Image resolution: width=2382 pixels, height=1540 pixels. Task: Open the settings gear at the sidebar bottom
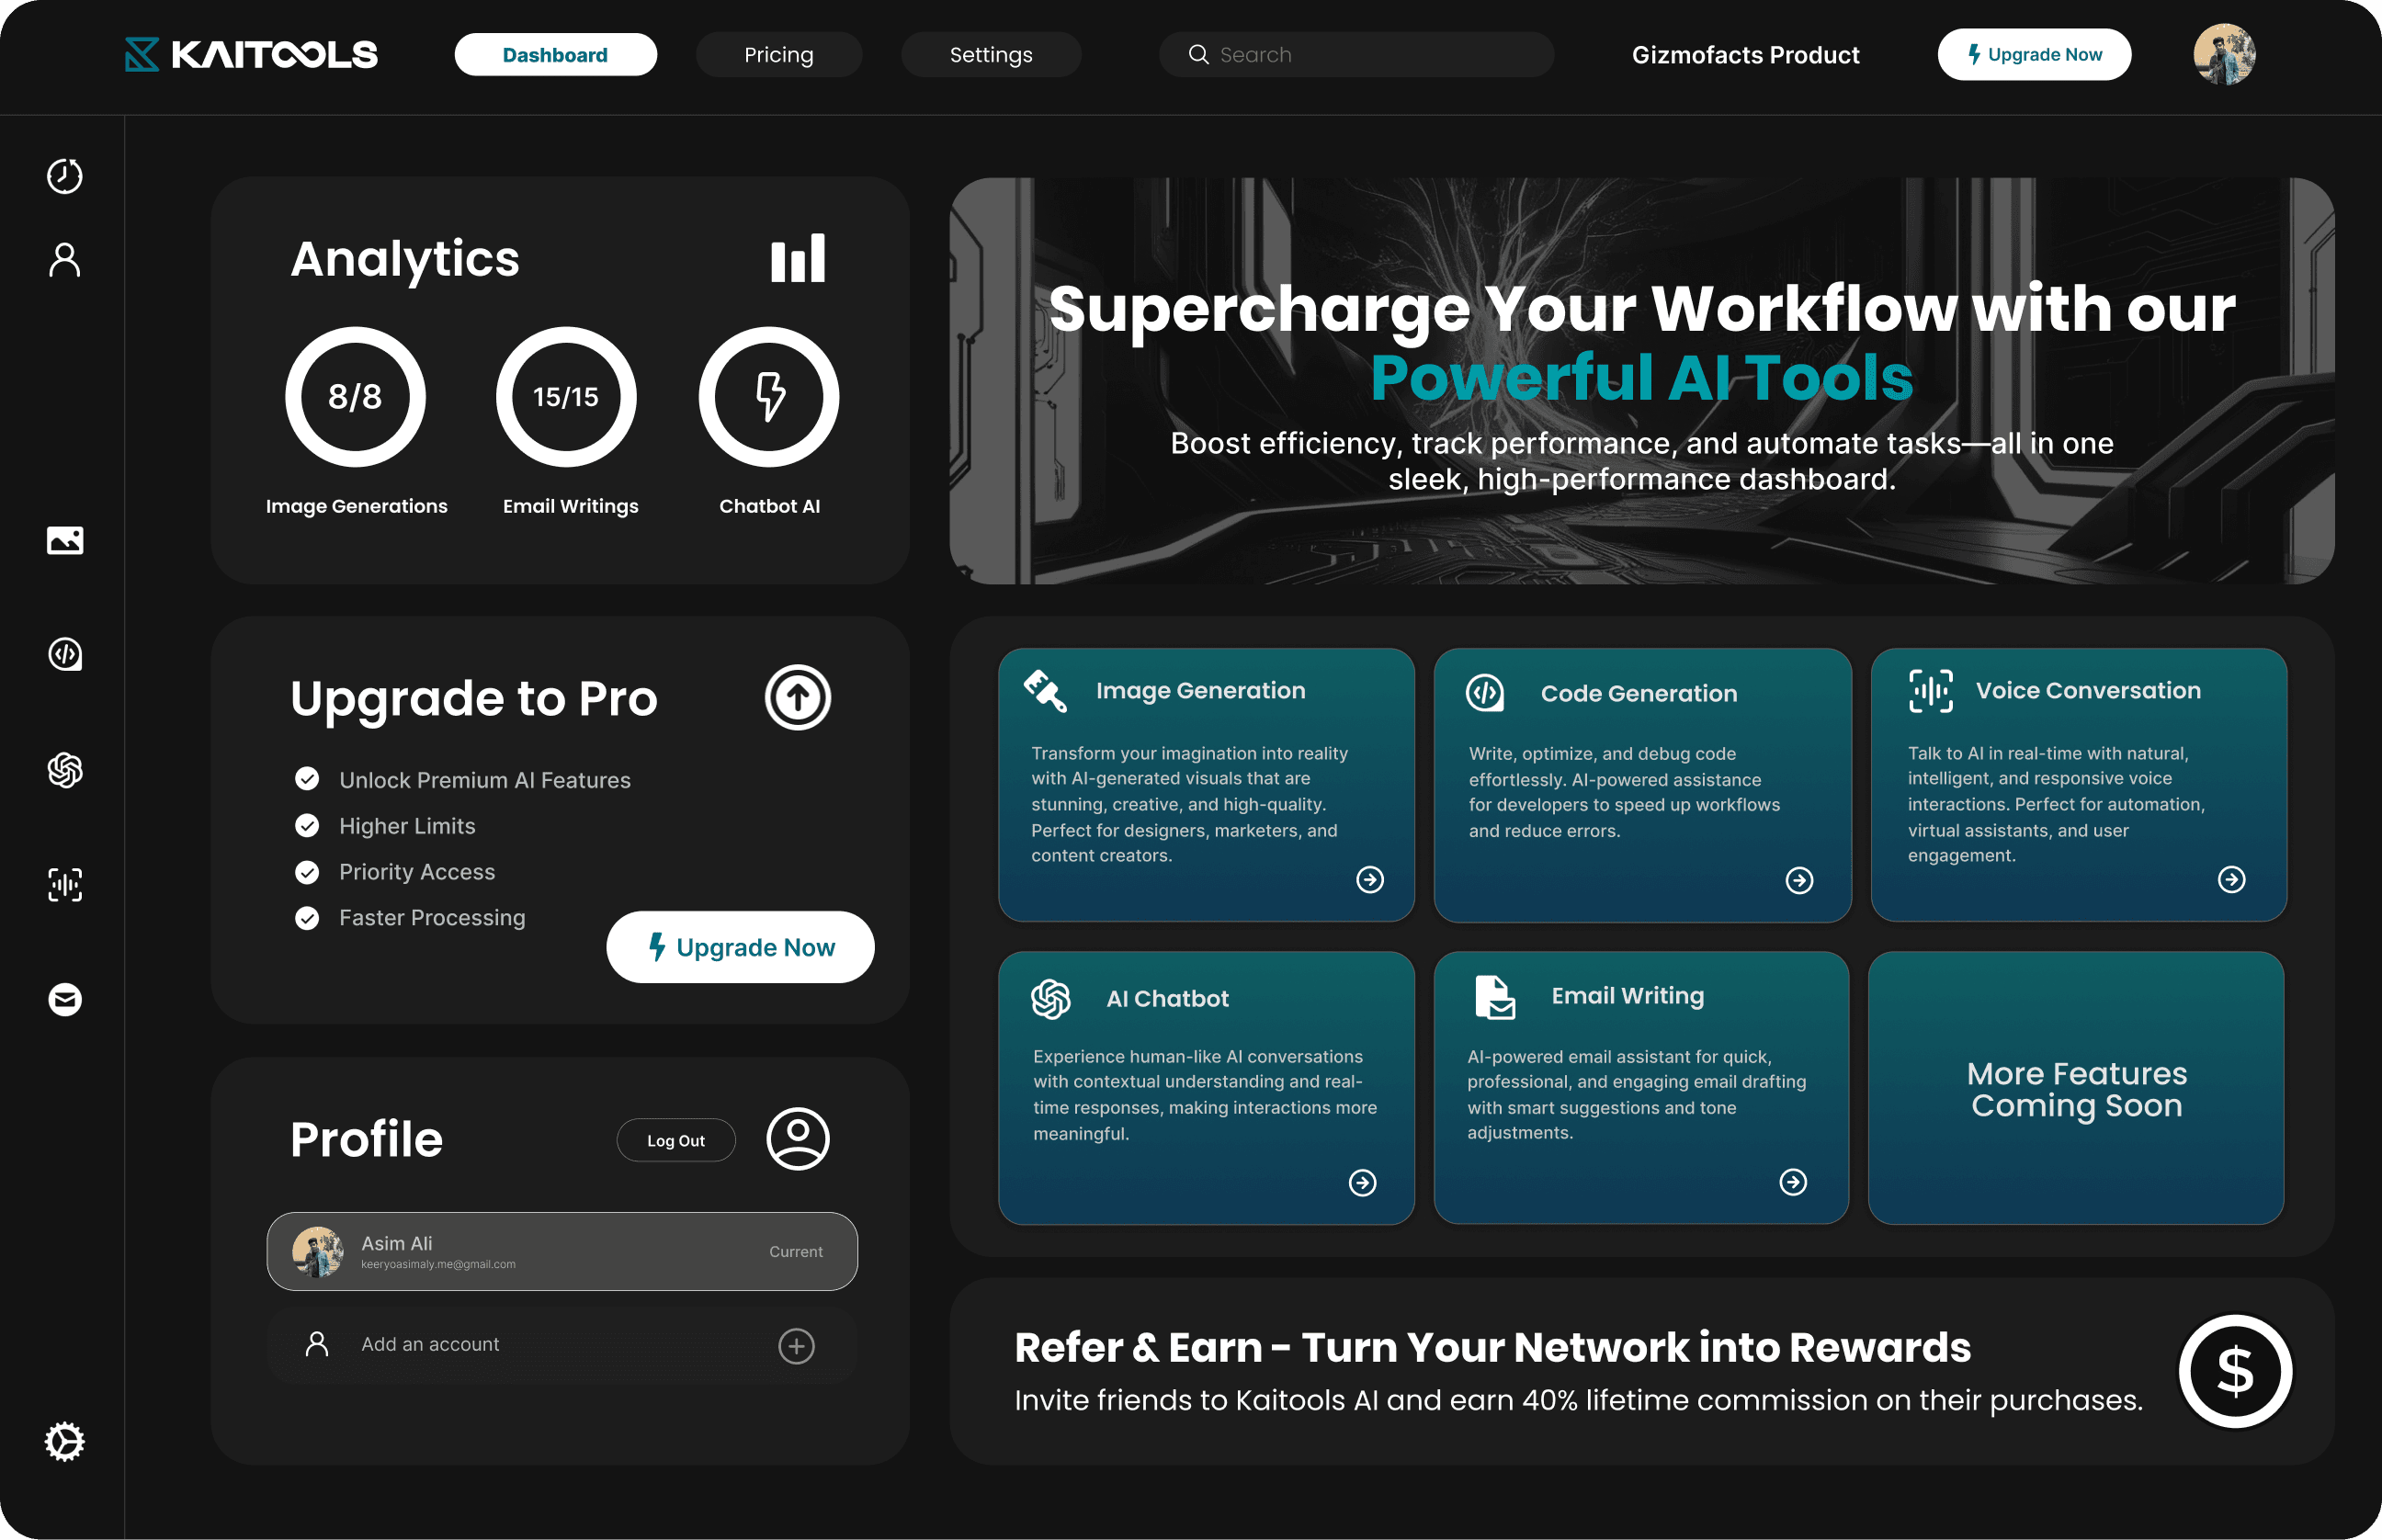pos(64,1441)
